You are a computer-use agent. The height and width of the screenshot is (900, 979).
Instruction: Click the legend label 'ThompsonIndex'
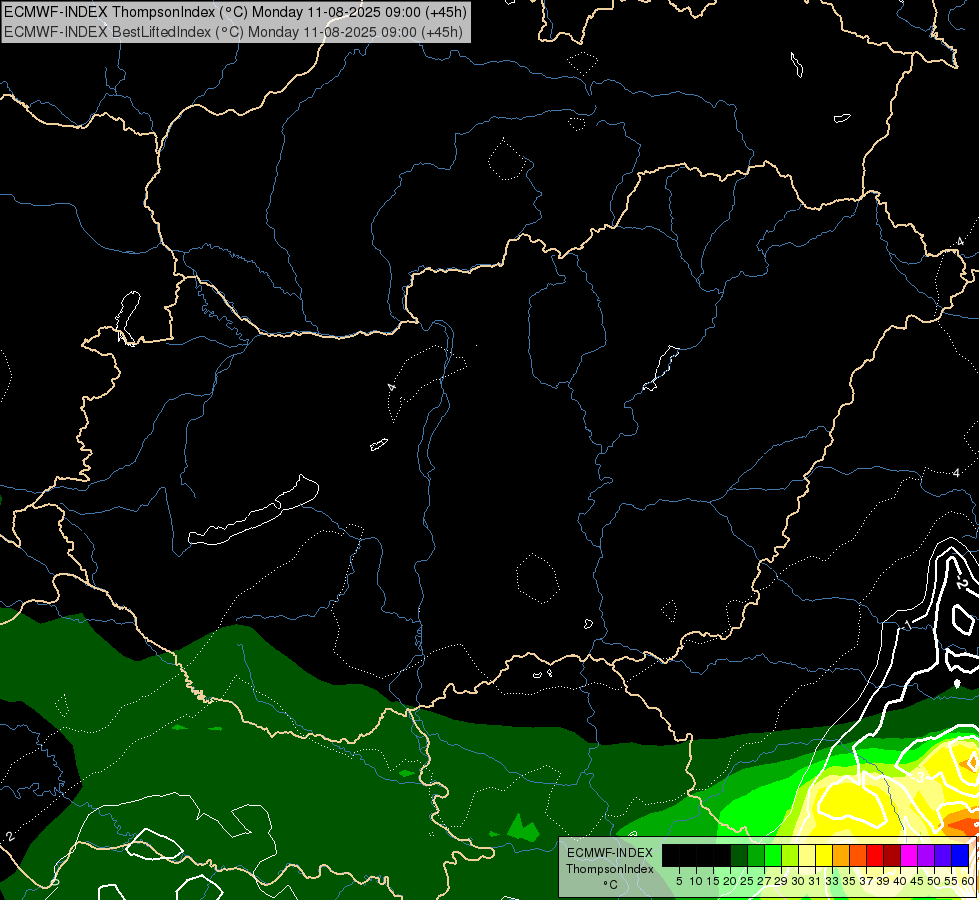tap(610, 869)
